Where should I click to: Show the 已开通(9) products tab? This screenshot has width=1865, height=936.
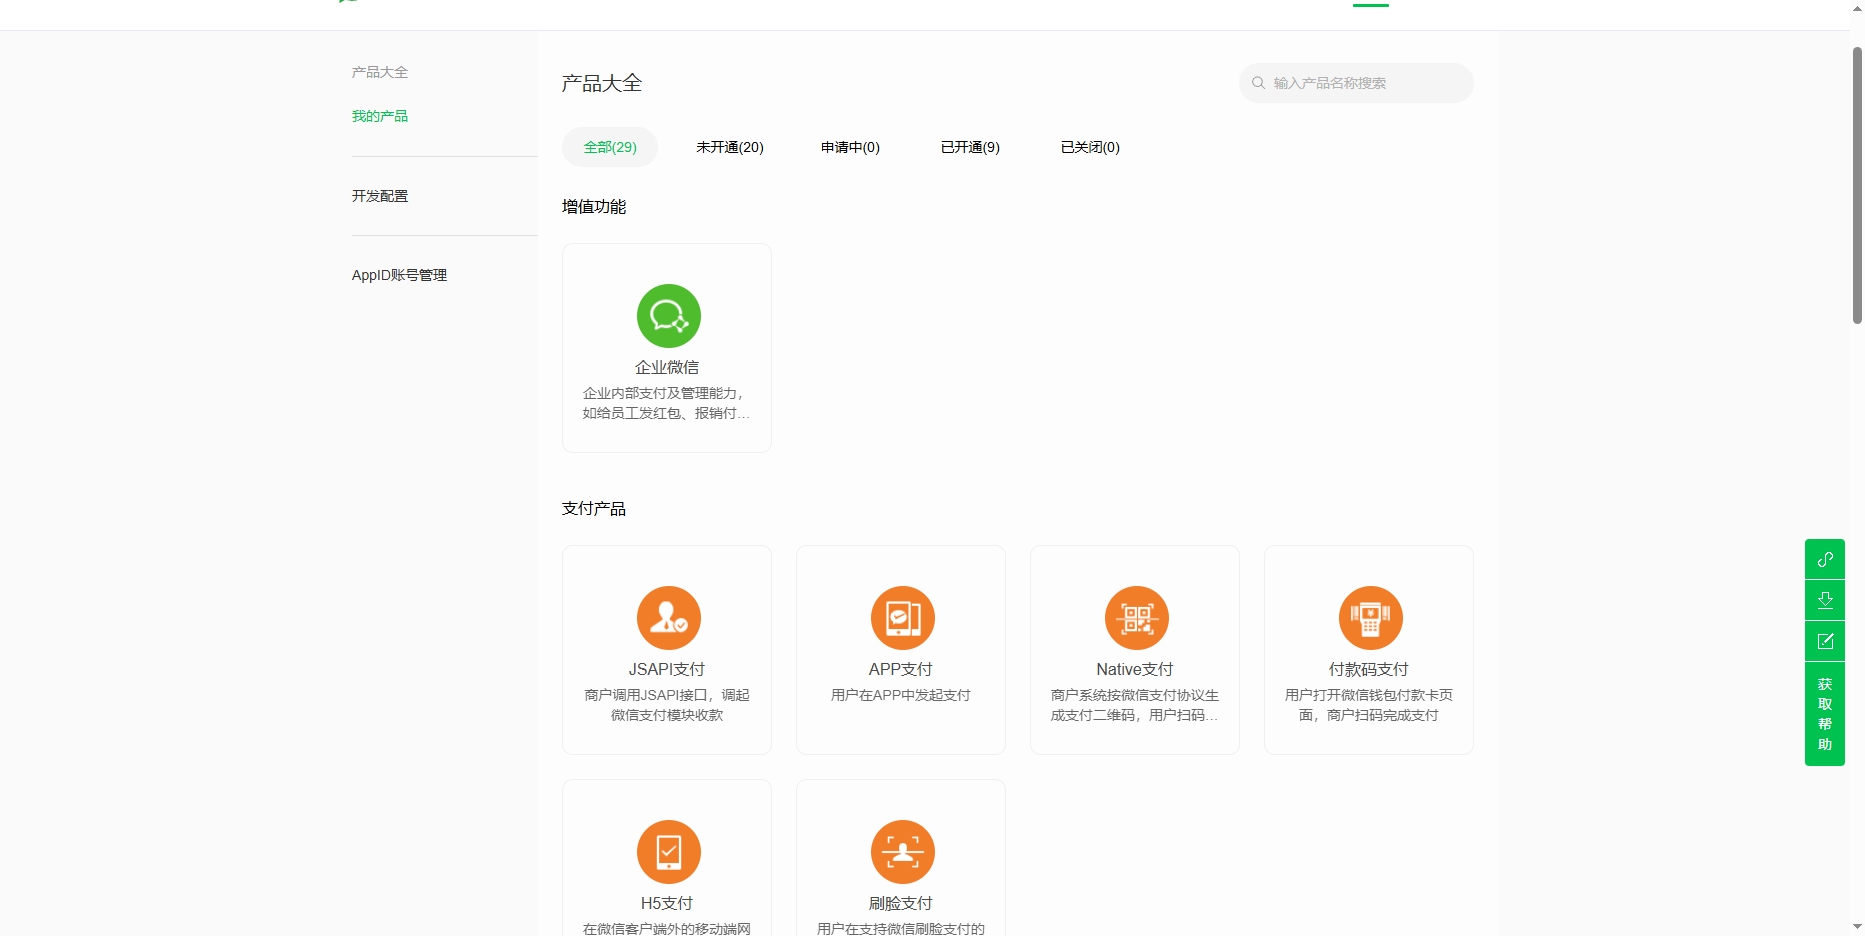[970, 147]
